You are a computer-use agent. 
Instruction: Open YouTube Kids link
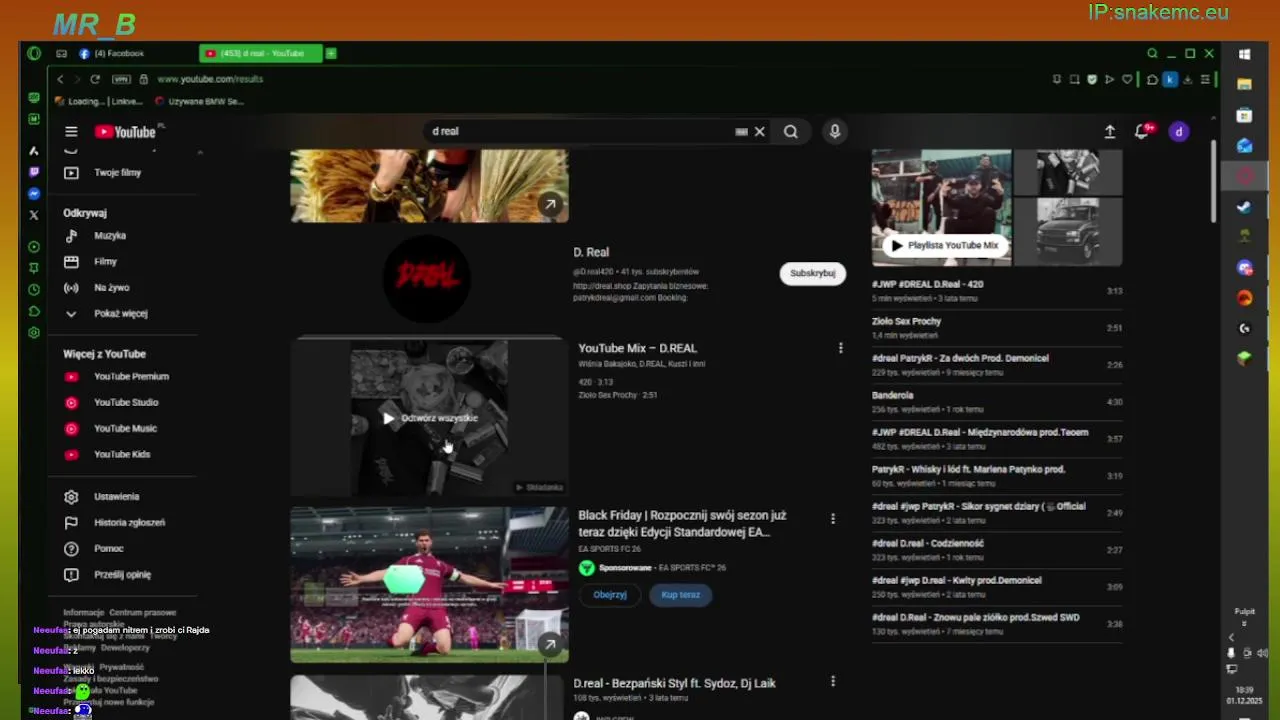point(121,454)
